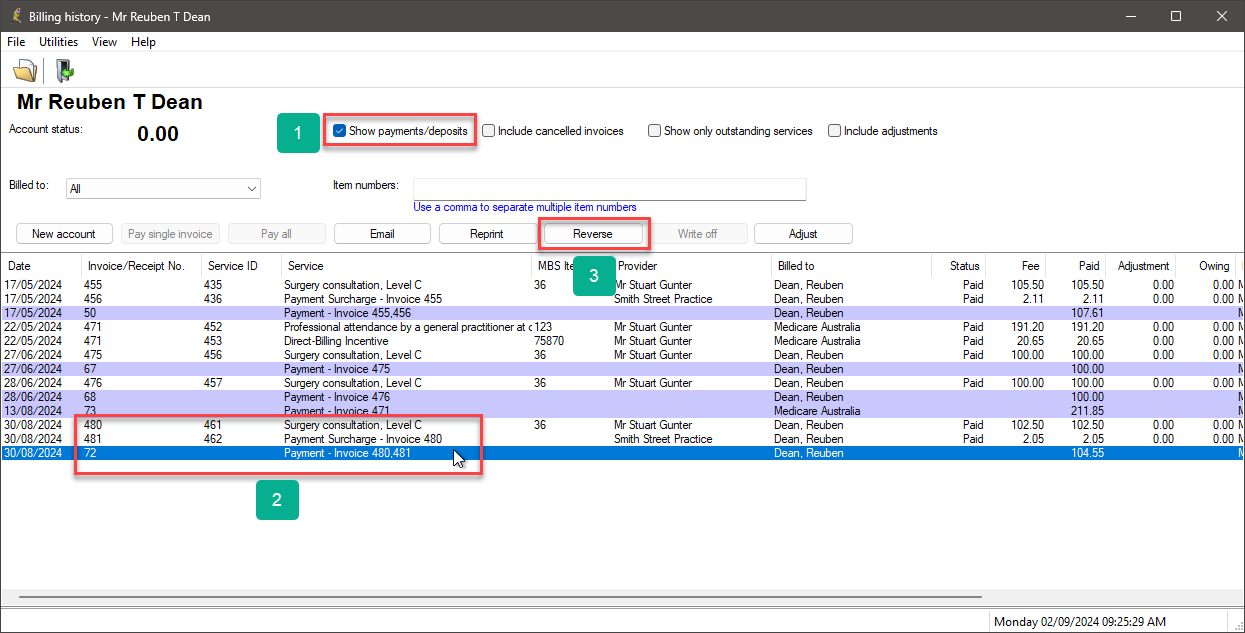The width and height of the screenshot is (1245, 633).
Task: Click the Item numbers input field
Action: [609, 189]
